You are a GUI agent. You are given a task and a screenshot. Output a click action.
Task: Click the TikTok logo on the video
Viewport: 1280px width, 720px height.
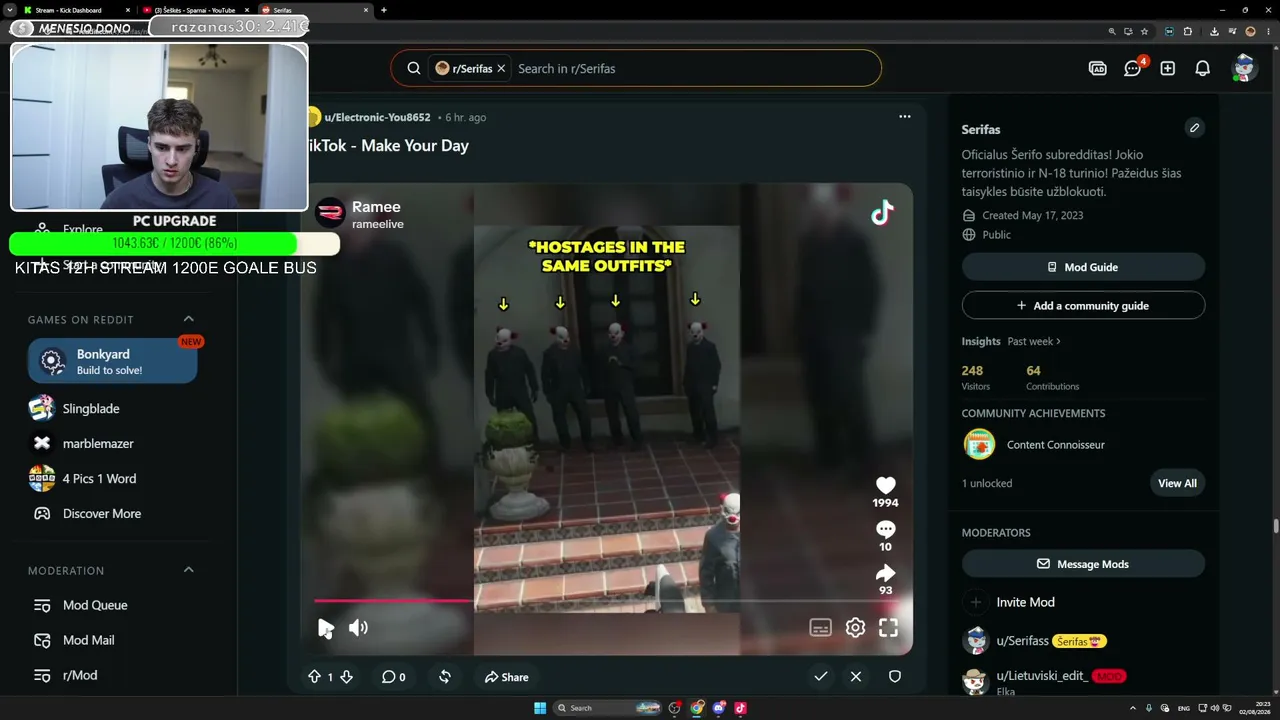[x=882, y=213]
